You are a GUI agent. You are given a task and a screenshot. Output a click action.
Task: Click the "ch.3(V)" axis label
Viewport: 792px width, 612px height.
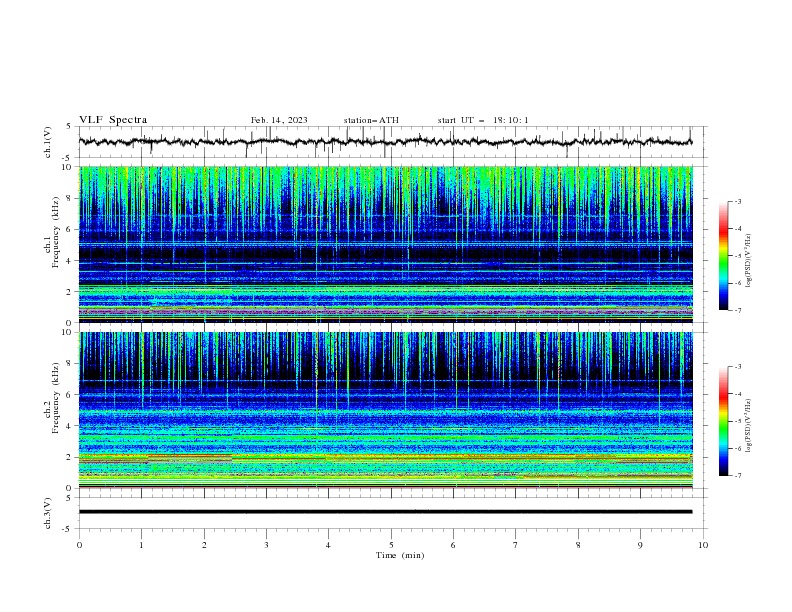point(48,513)
